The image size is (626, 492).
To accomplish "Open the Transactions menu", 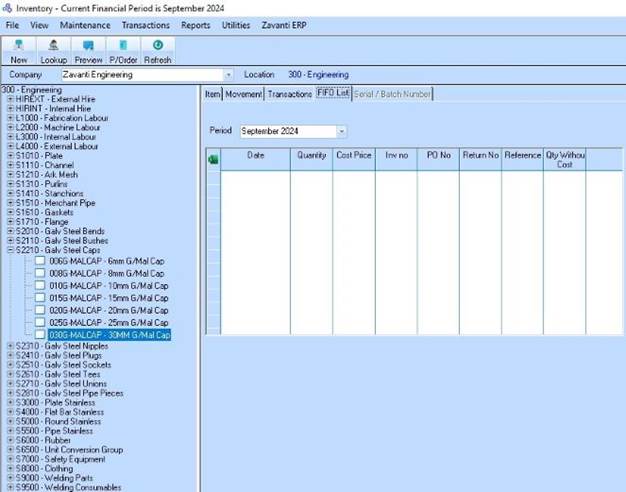I will coord(146,24).
